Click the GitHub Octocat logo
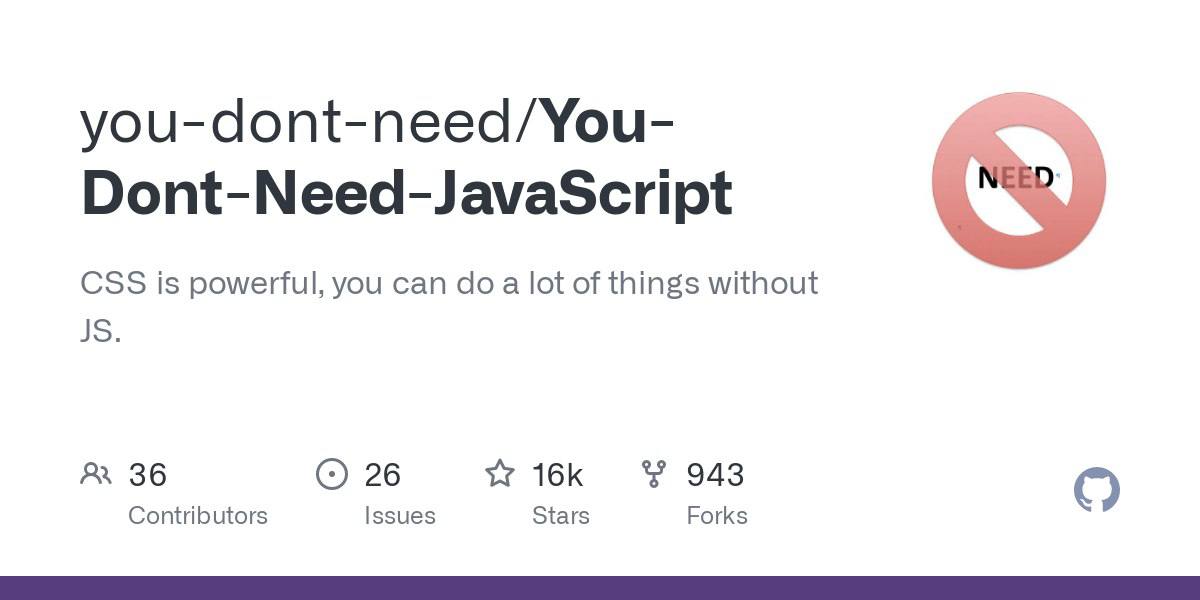This screenshot has width=1200, height=600. click(1096, 490)
